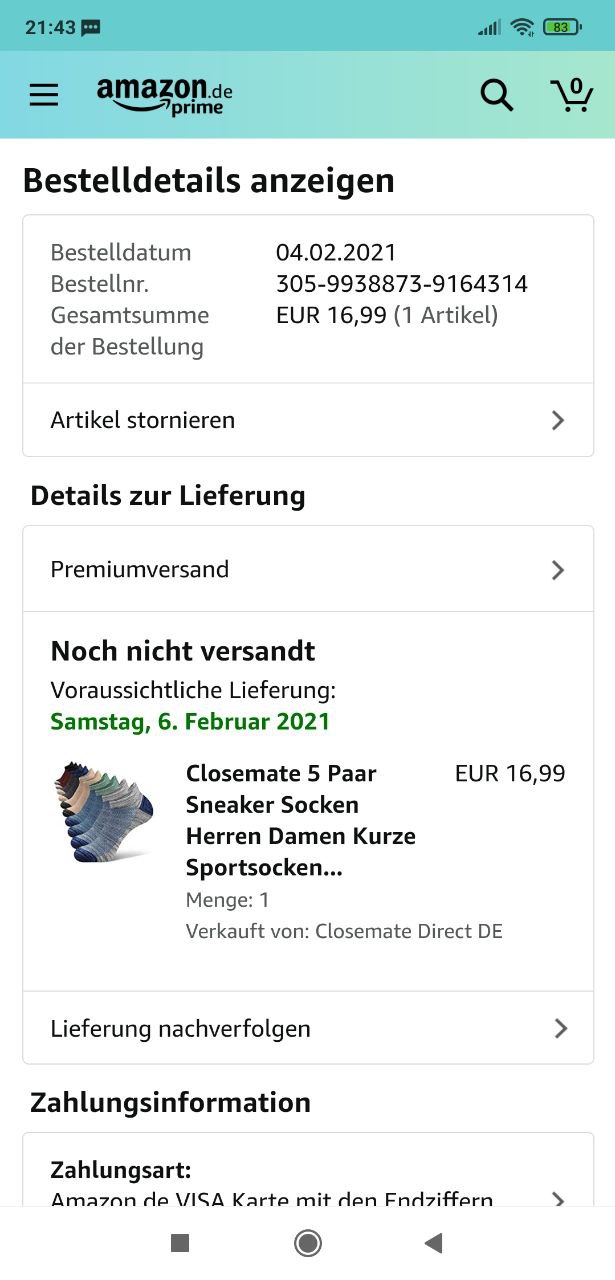Tap message notification icon in status bar
The width and height of the screenshot is (615, 1280).
click(x=91, y=27)
